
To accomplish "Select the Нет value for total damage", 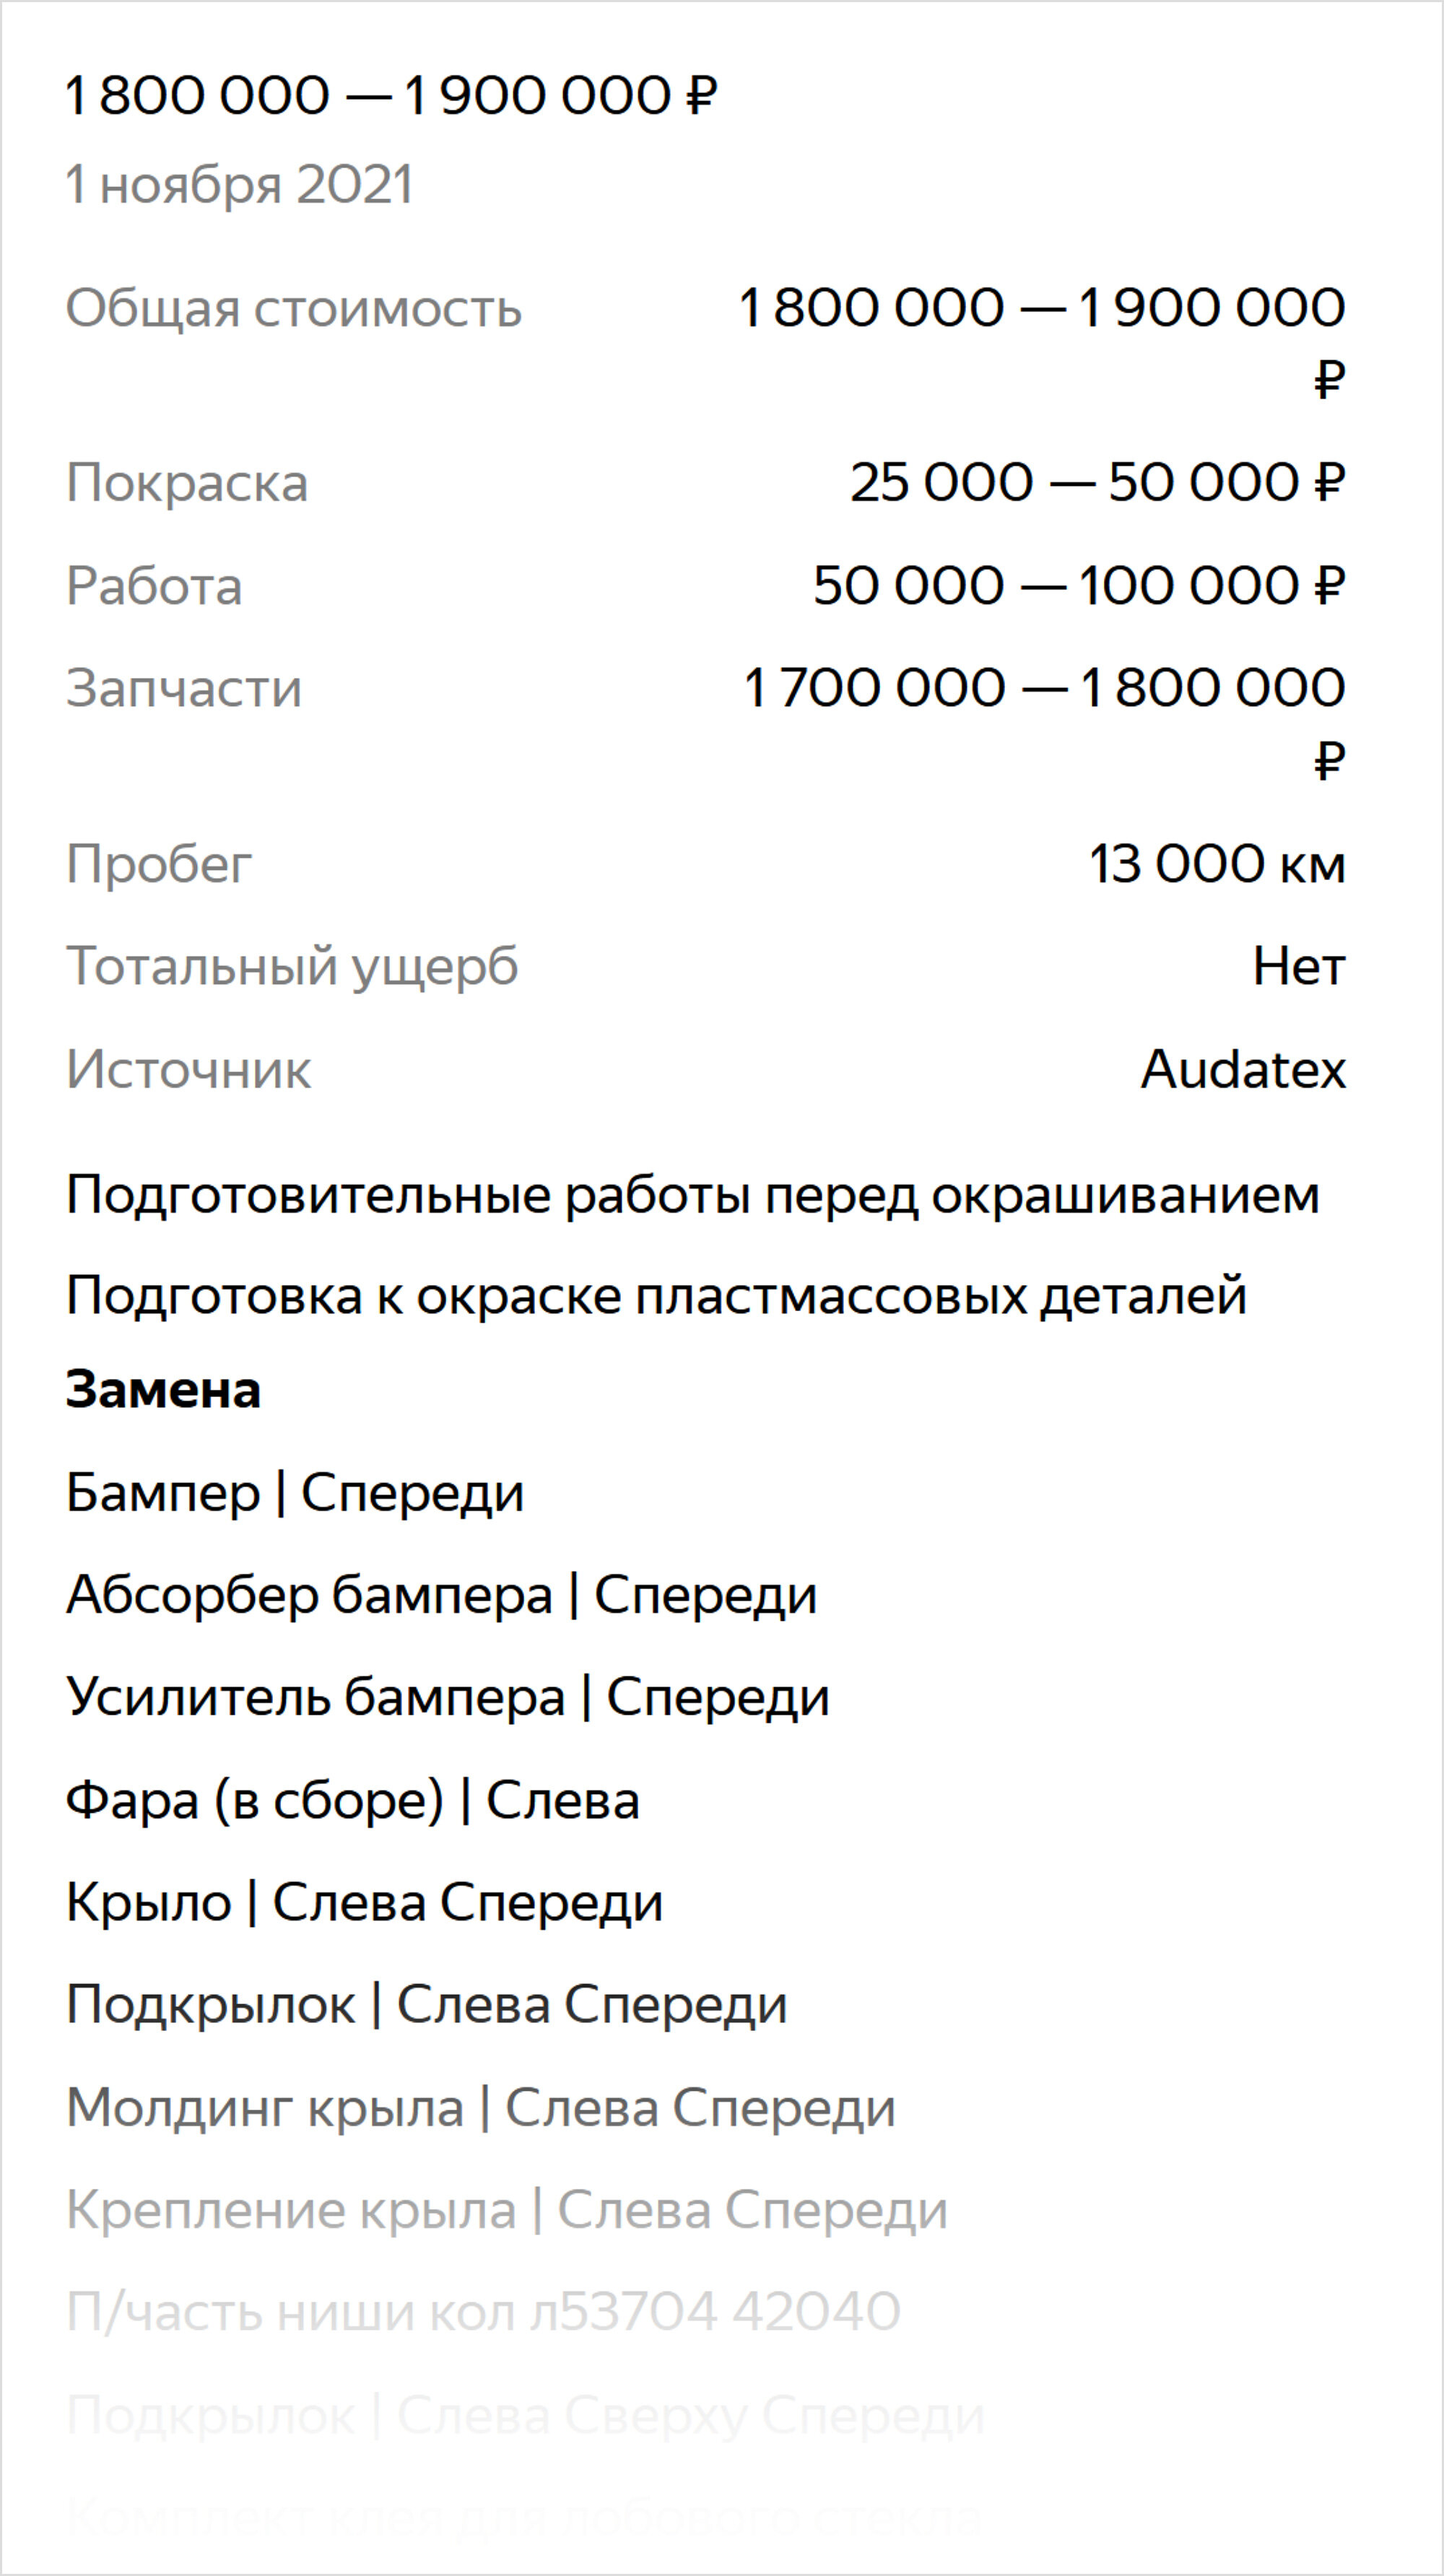I will tap(1299, 967).
